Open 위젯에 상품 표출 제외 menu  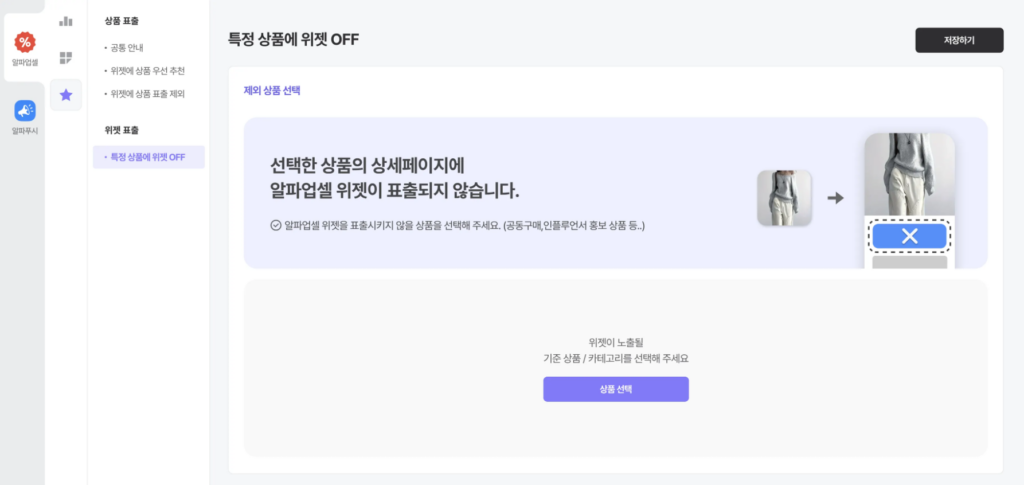coord(147,94)
